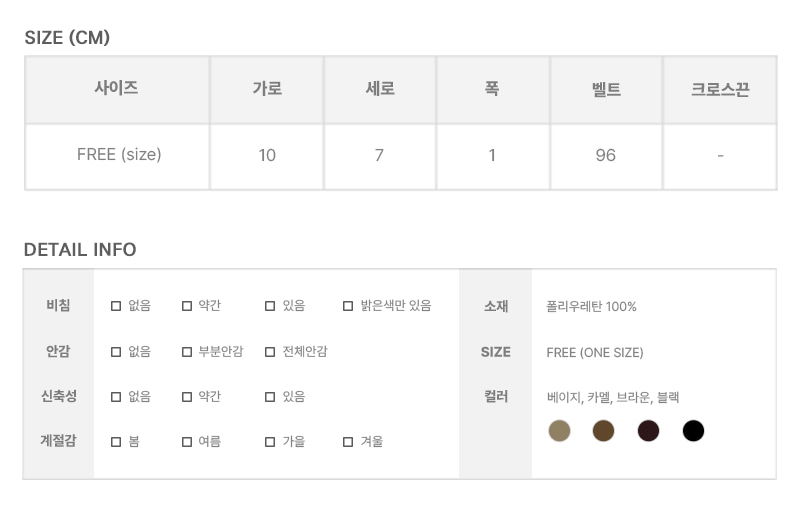Viewport: 800px width, 528px height.
Task: Check 약간 box in 신축성 row
Action: [x=187, y=397]
